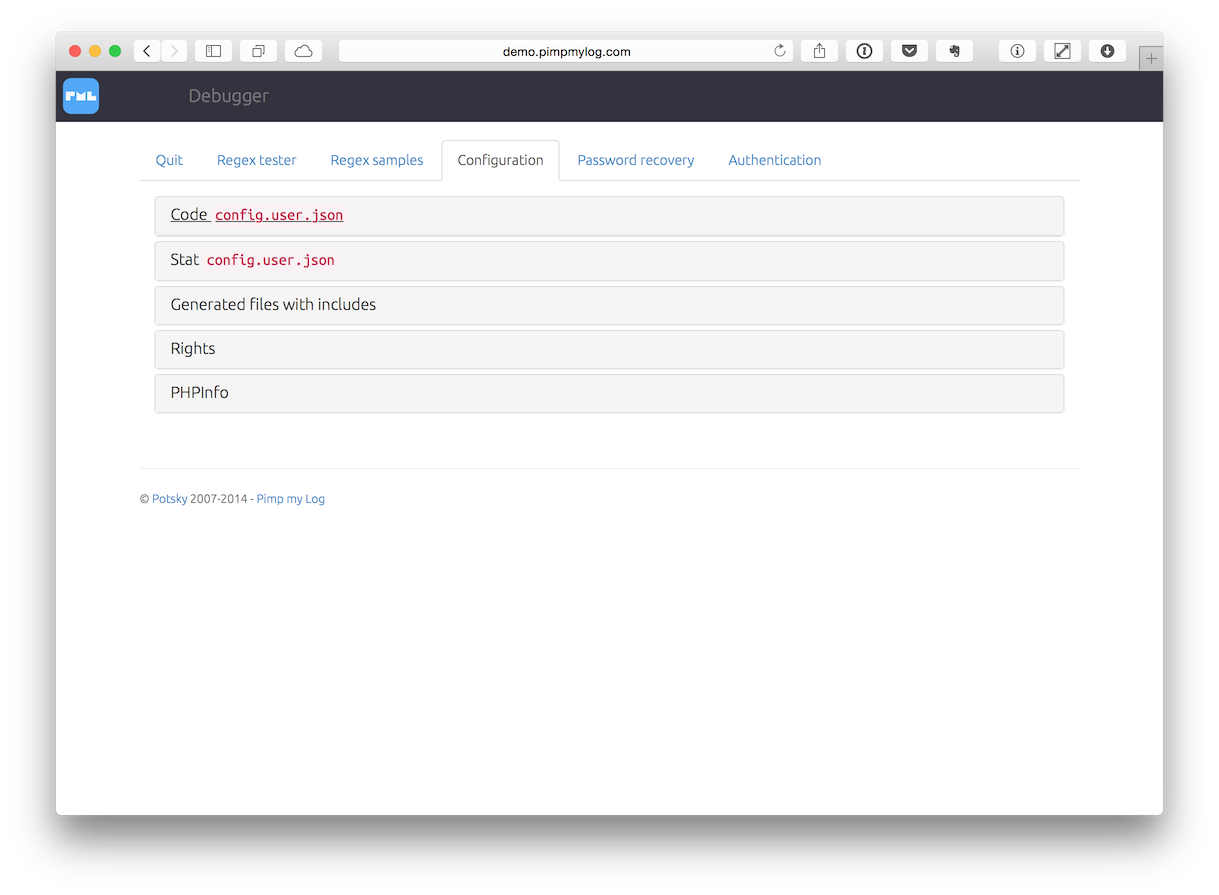The height and width of the screenshot is (895, 1219).
Task: Expand Code config.user.json panel
Action: (609, 215)
